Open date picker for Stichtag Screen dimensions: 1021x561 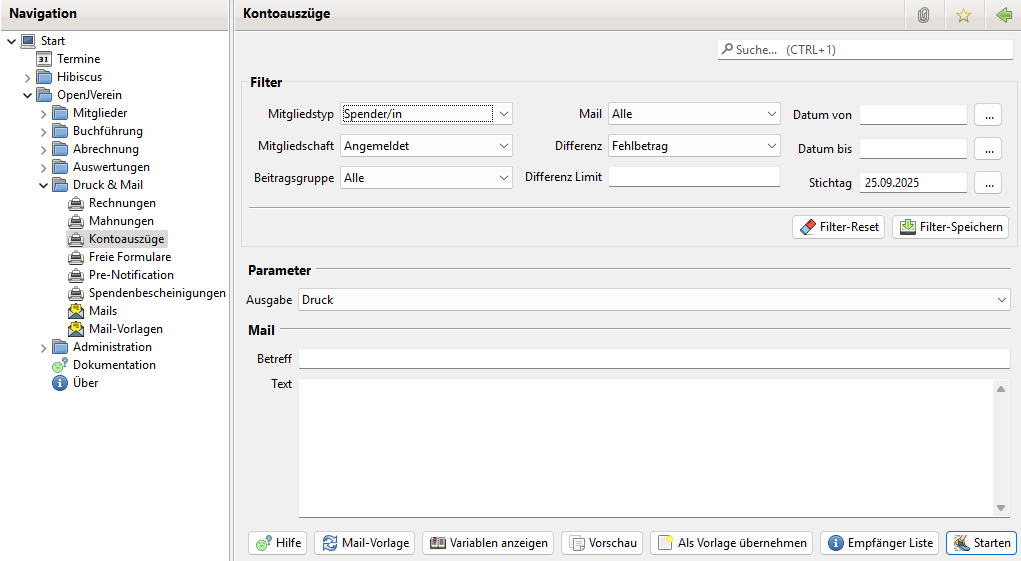click(987, 183)
